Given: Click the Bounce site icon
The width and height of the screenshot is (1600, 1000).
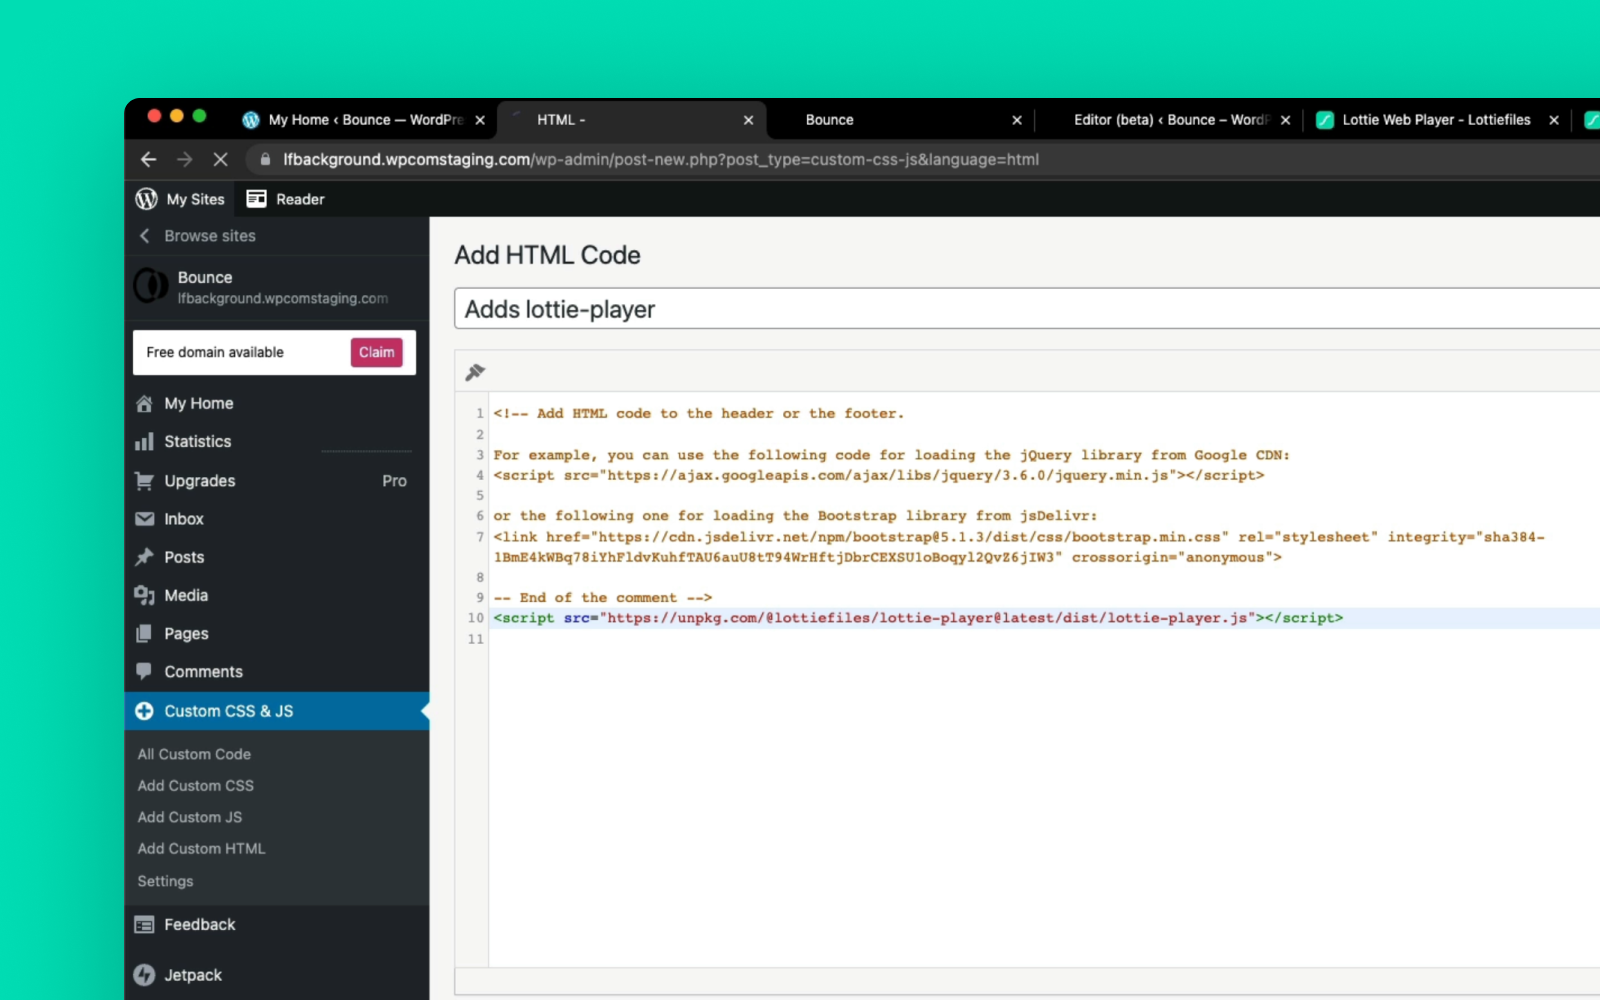Looking at the screenshot, I should (x=151, y=286).
